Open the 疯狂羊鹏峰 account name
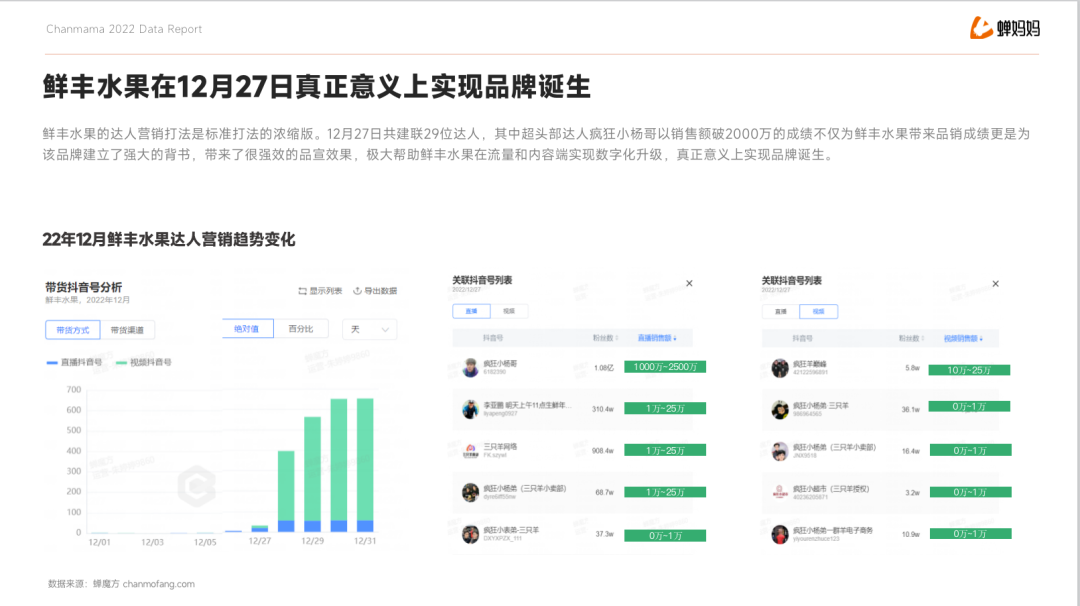The height and width of the screenshot is (606, 1080). click(x=809, y=364)
